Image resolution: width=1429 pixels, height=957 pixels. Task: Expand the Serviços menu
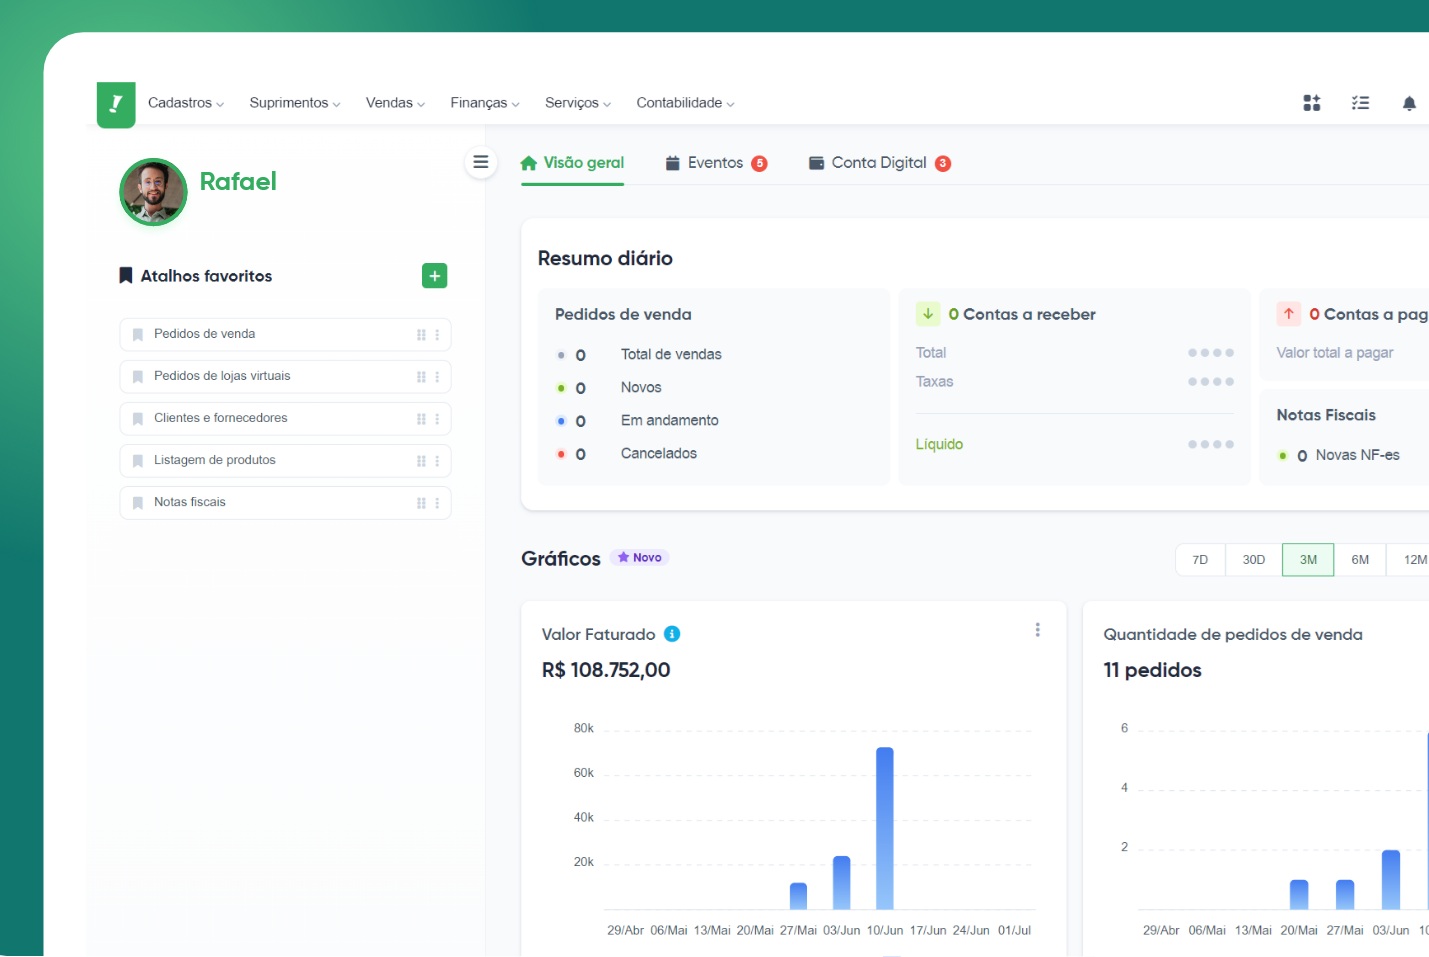point(578,103)
